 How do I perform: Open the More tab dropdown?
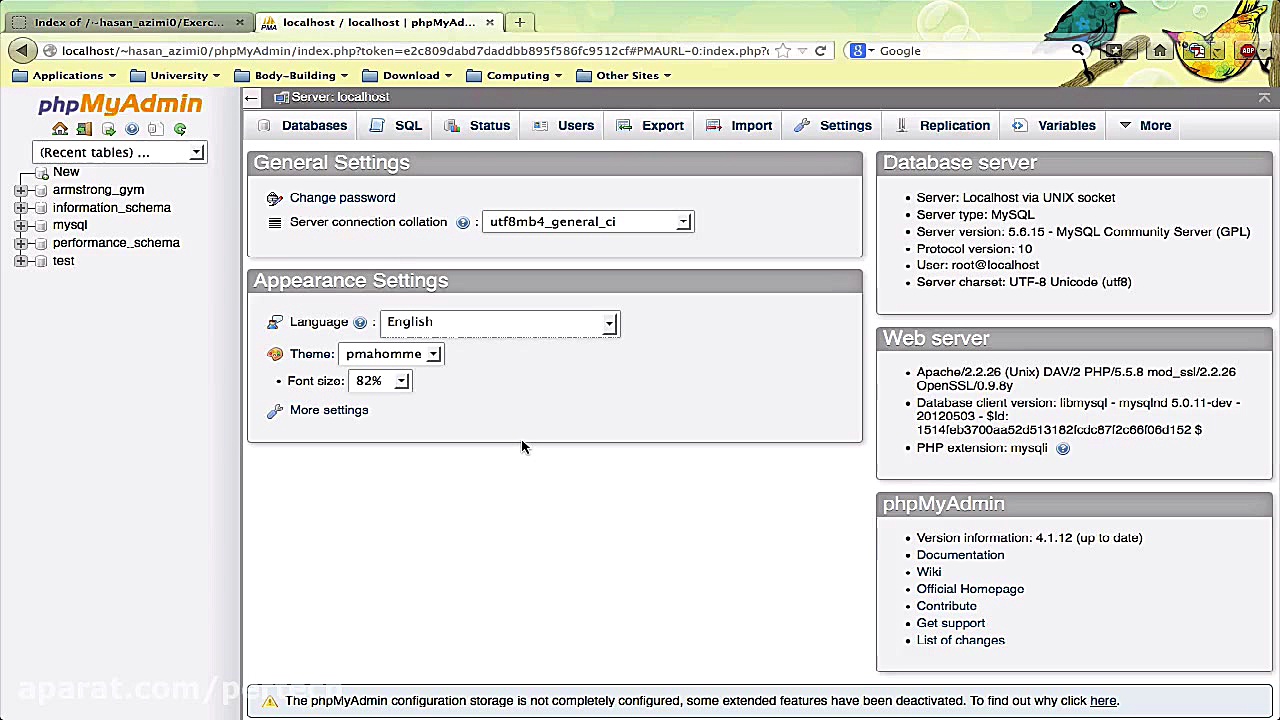1145,126
